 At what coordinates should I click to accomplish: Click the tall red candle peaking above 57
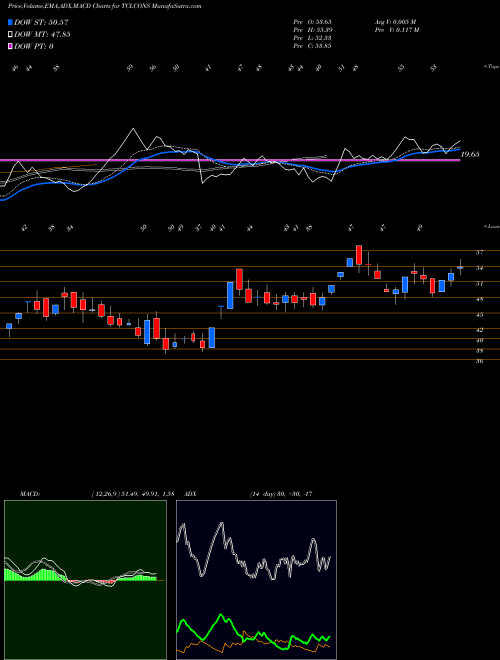coord(359,255)
